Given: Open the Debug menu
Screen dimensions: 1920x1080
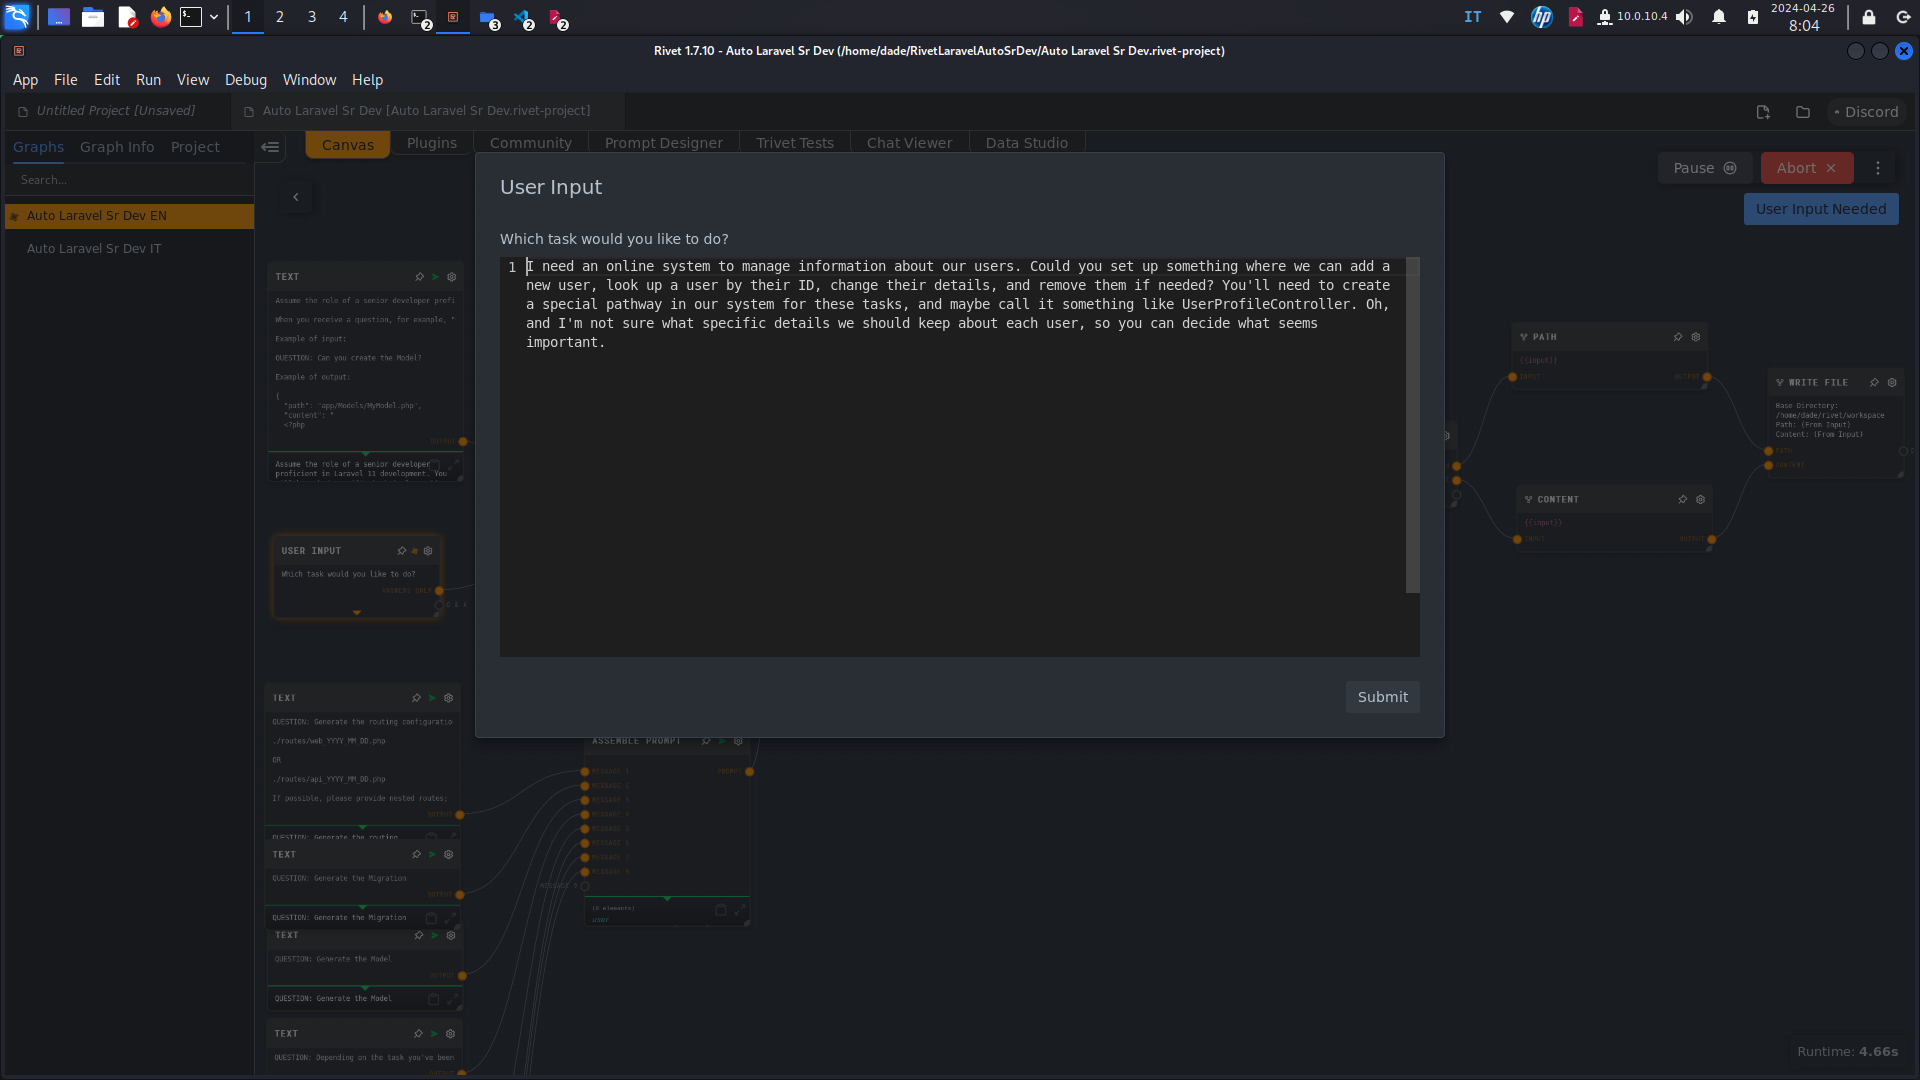Looking at the screenshot, I should pyautogui.click(x=245, y=80).
